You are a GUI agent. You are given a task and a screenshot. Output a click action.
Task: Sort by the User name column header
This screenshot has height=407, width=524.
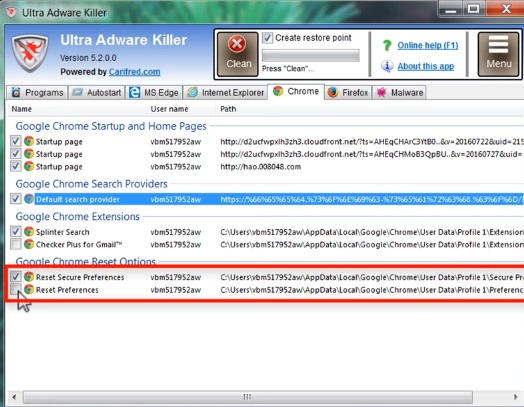tap(181, 109)
